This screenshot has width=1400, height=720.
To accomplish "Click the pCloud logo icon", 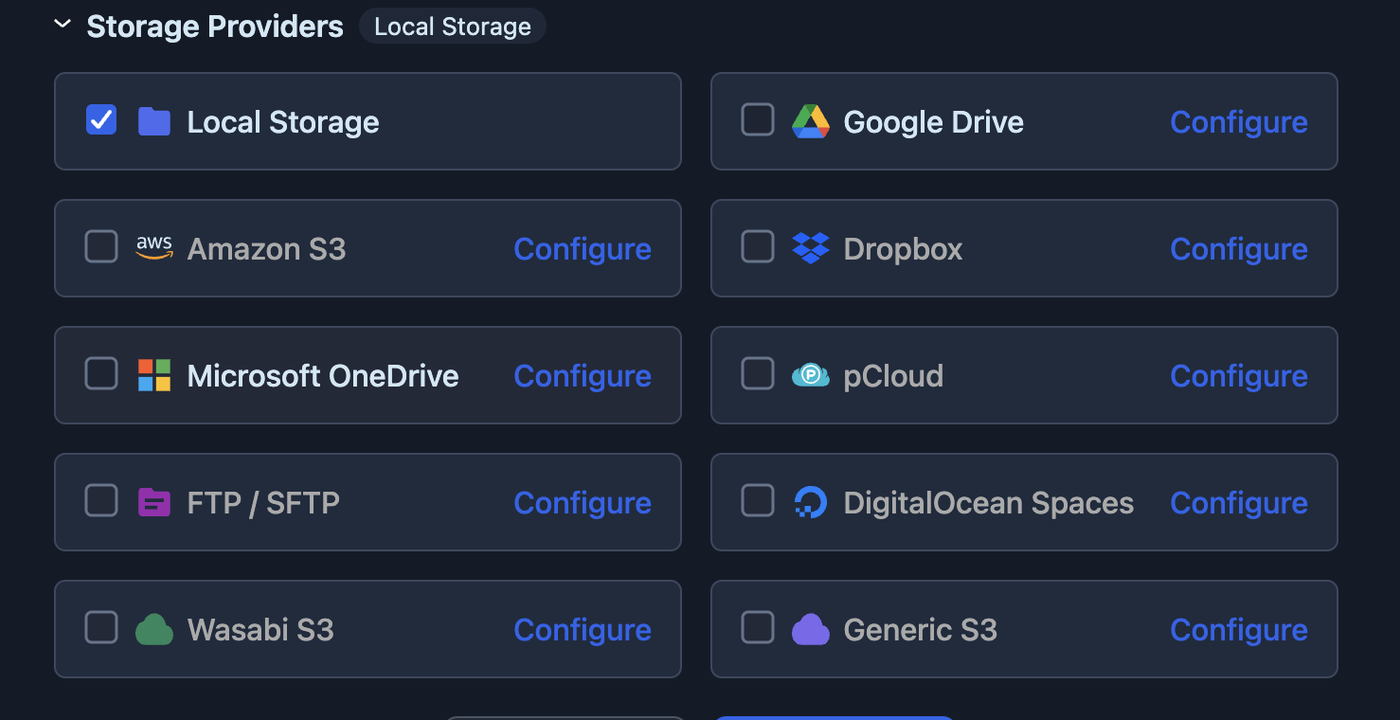I will click(x=811, y=375).
